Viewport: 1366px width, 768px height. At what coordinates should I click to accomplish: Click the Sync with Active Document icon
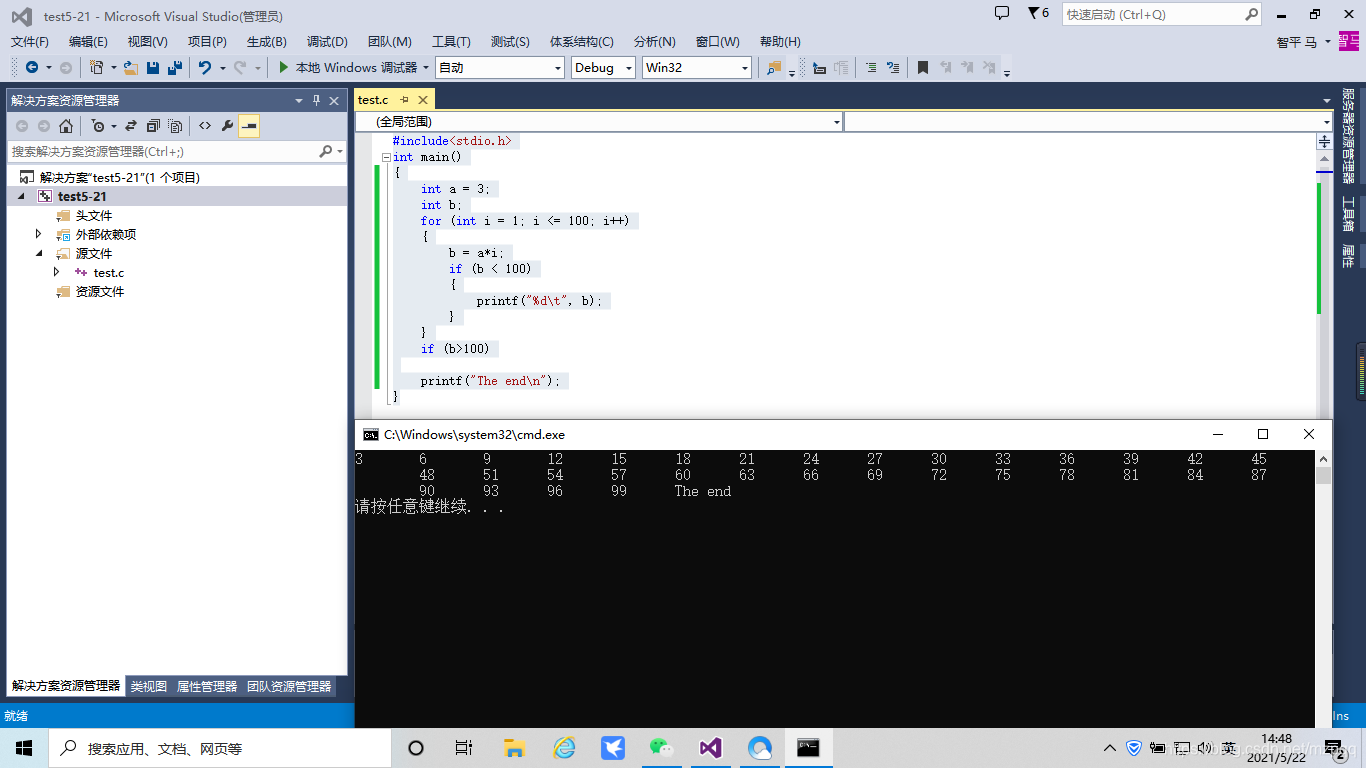(x=131, y=126)
